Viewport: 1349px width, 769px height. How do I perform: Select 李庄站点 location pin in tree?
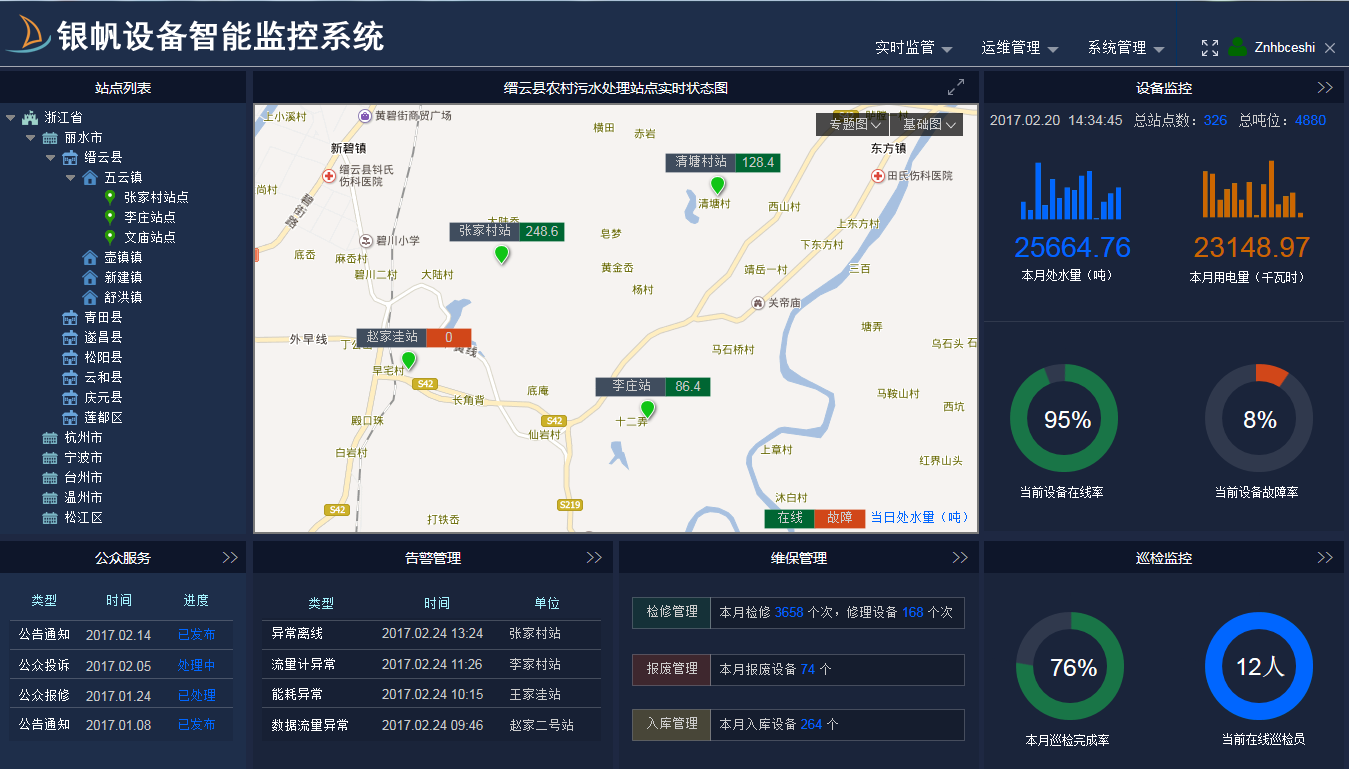pyautogui.click(x=110, y=217)
